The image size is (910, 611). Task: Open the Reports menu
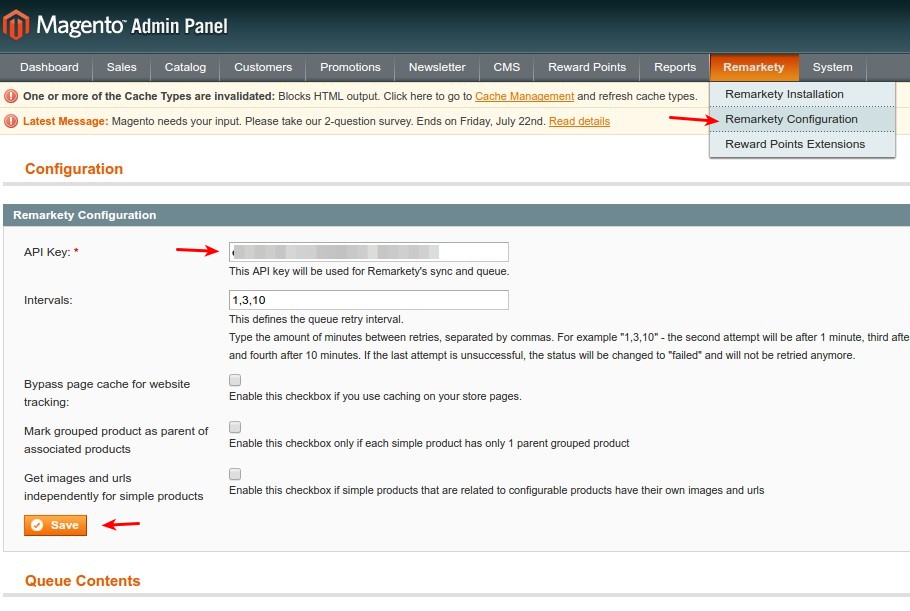(x=675, y=67)
